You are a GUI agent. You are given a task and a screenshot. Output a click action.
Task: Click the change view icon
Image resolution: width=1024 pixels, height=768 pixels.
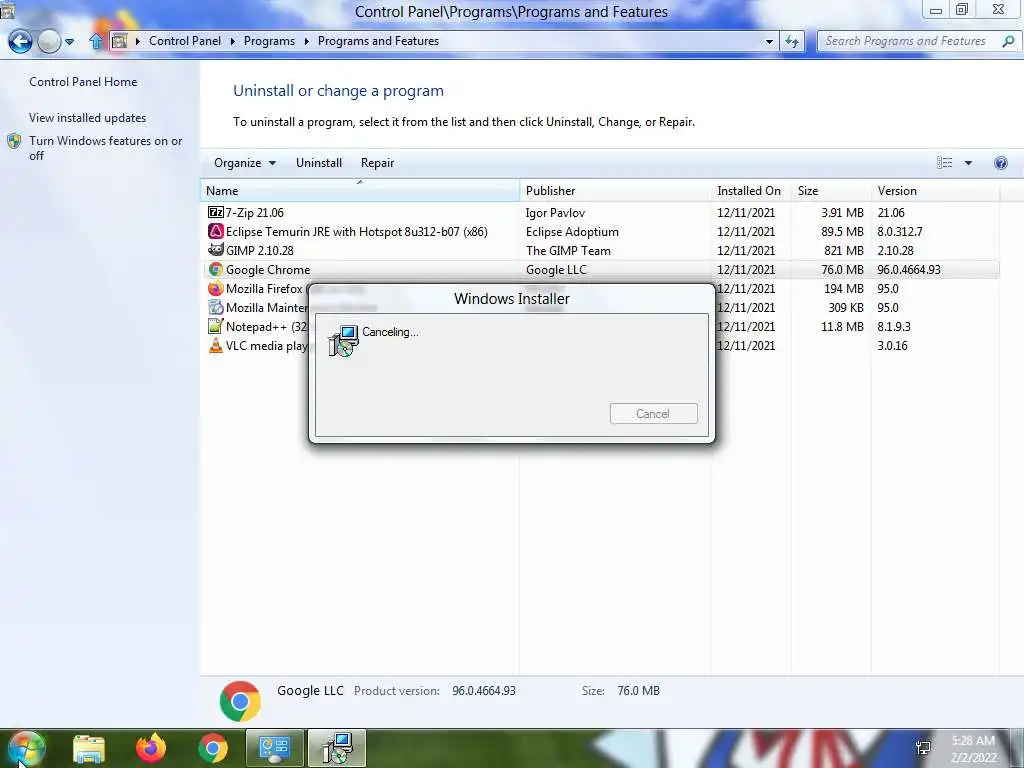pos(944,163)
